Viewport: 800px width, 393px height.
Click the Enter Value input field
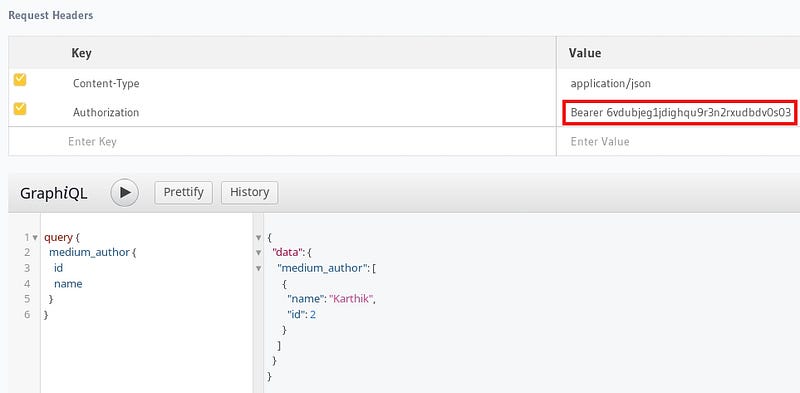pyautogui.click(x=678, y=141)
